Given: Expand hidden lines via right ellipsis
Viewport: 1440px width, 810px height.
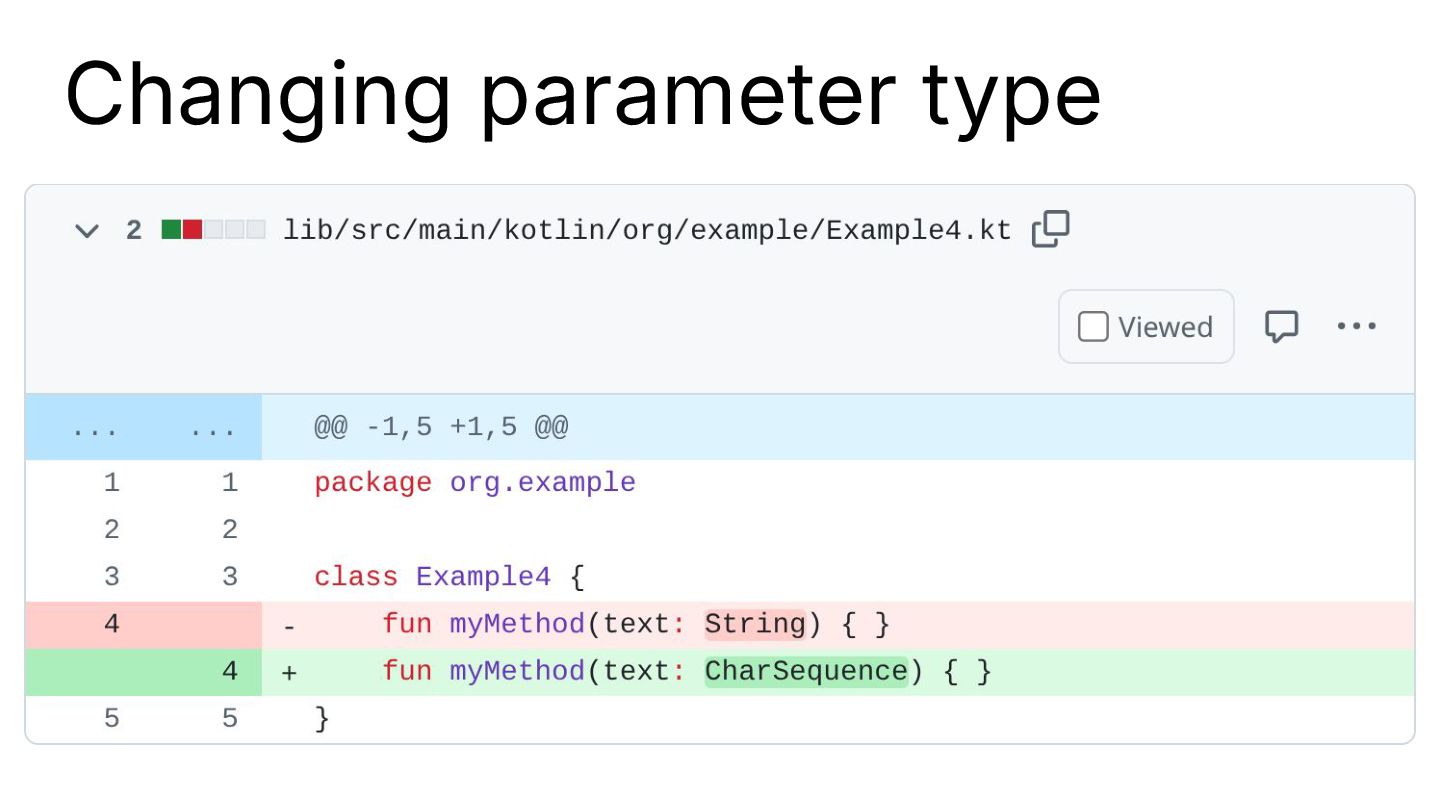Looking at the screenshot, I should tap(213, 429).
